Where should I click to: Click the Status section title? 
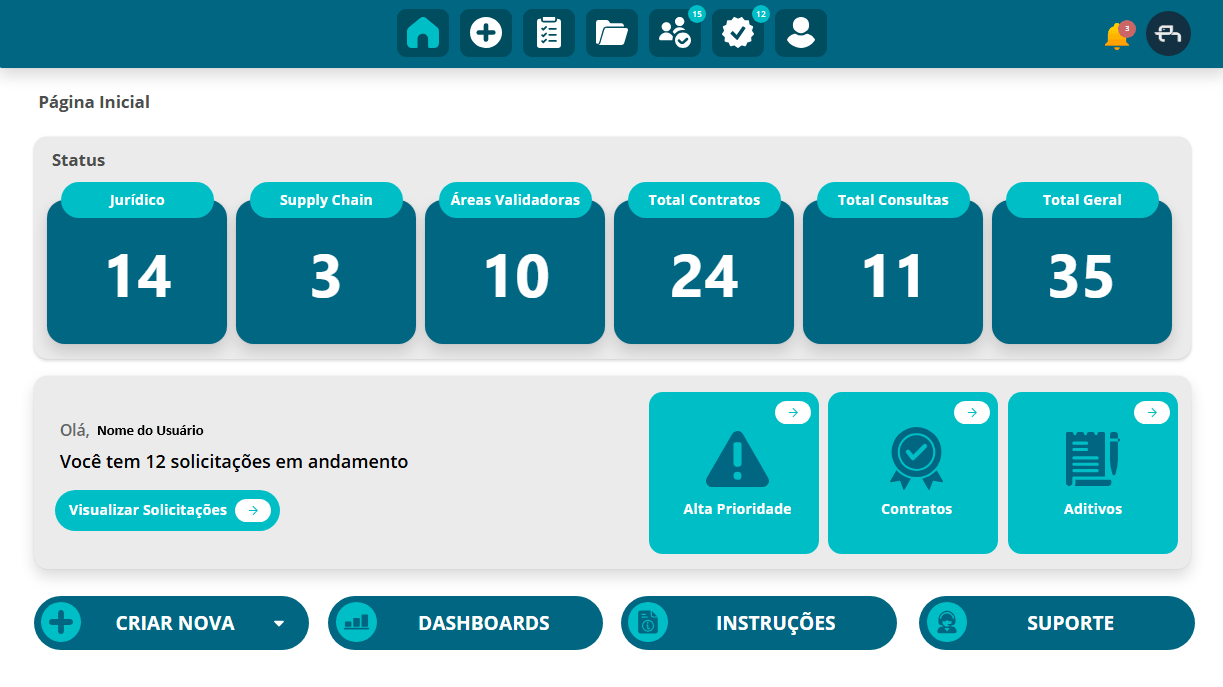tap(78, 160)
